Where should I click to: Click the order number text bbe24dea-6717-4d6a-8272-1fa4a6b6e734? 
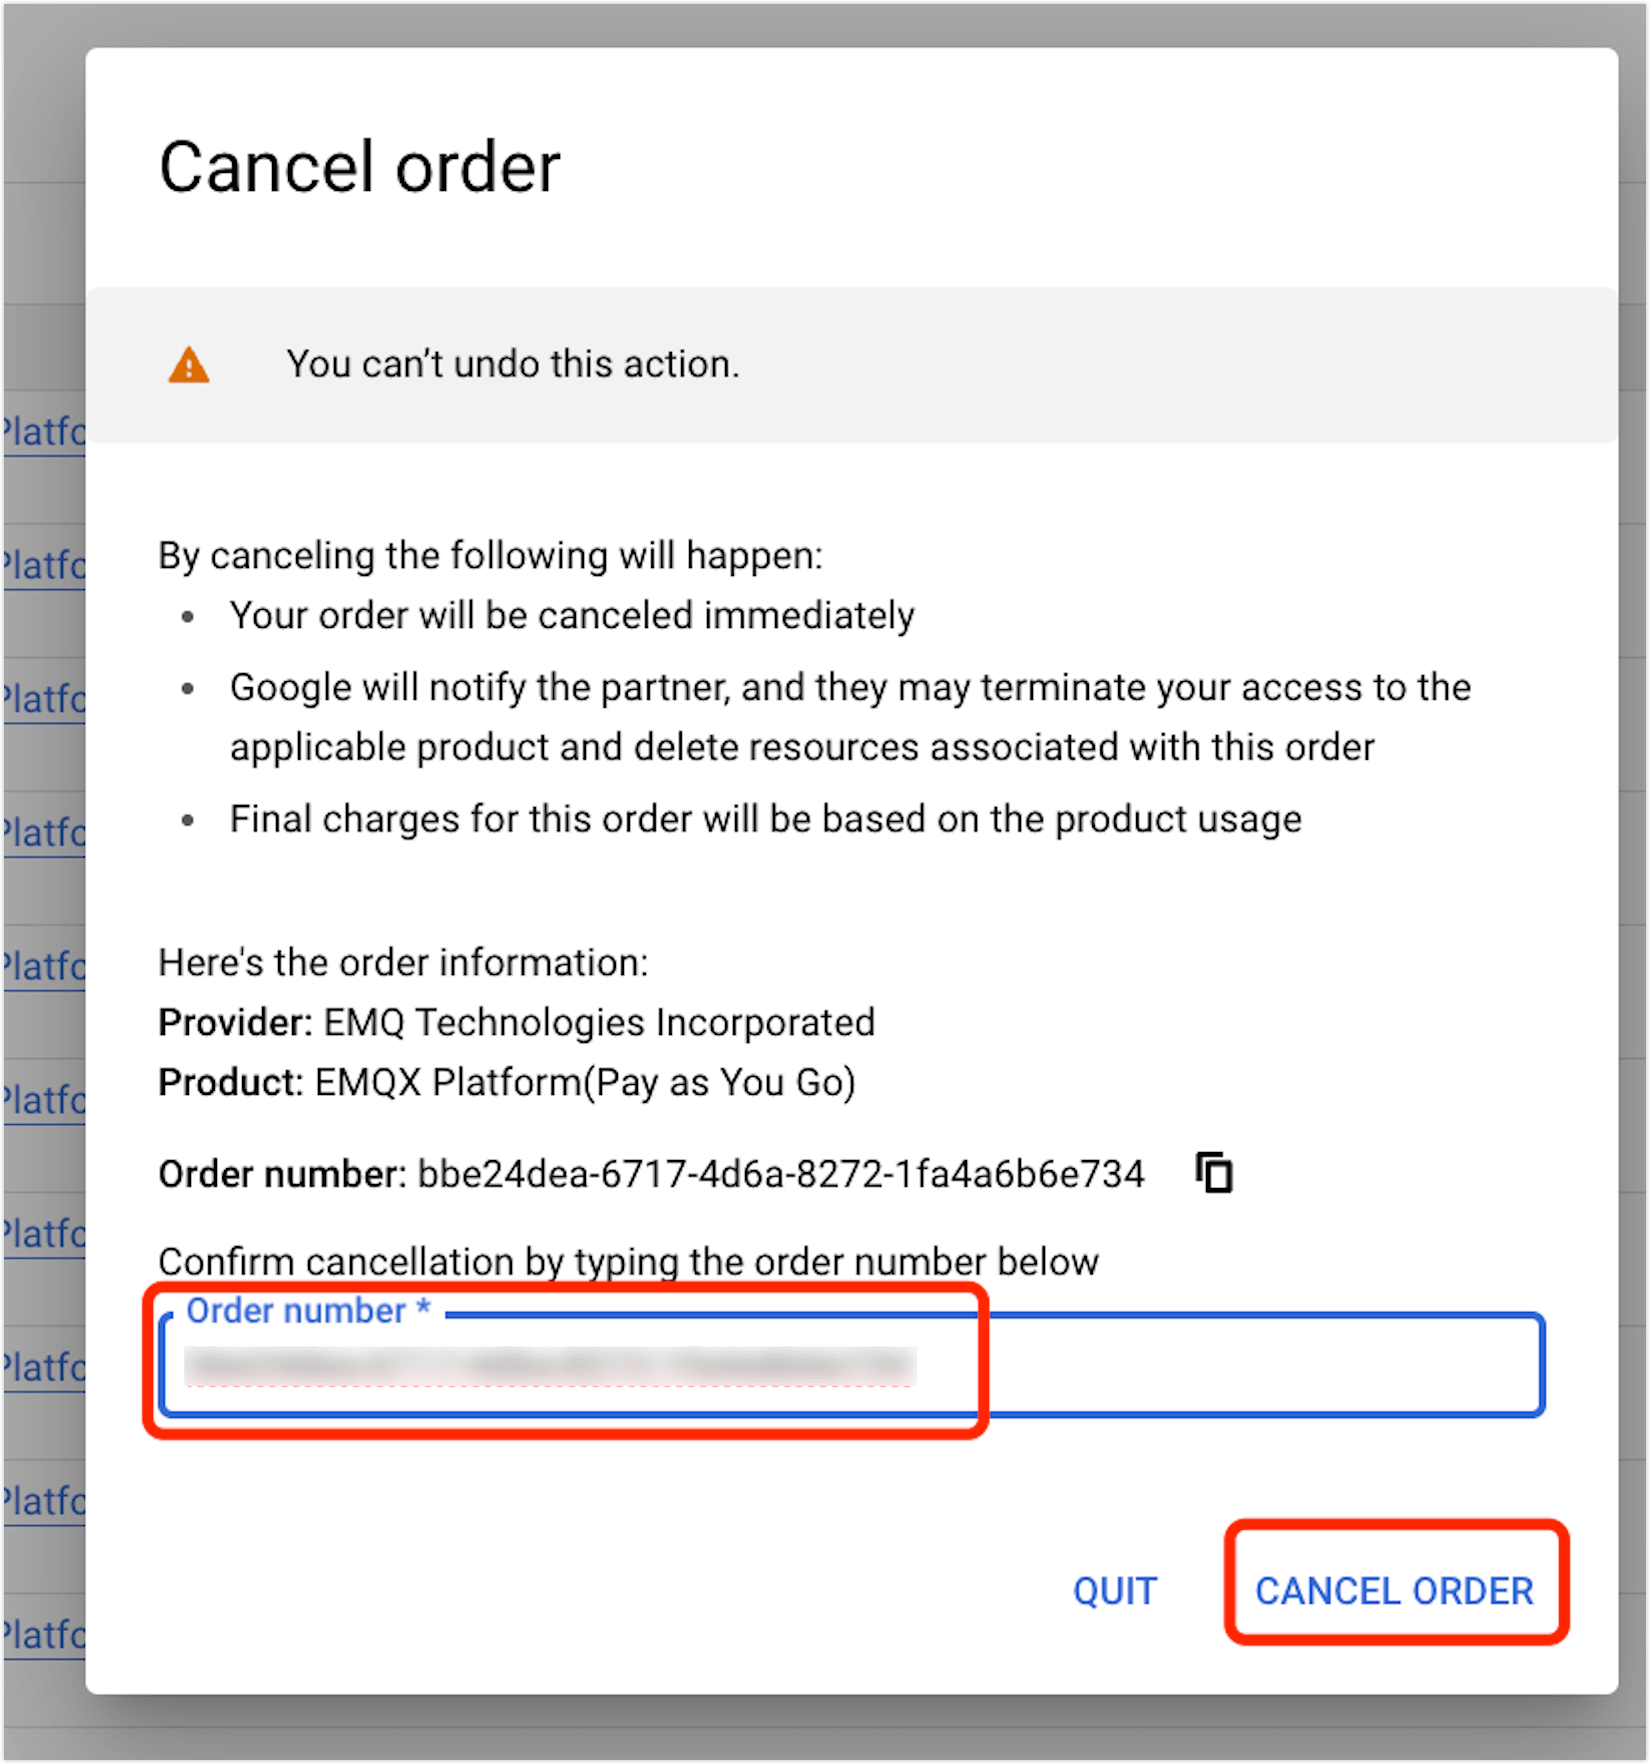pyautogui.click(x=780, y=1174)
